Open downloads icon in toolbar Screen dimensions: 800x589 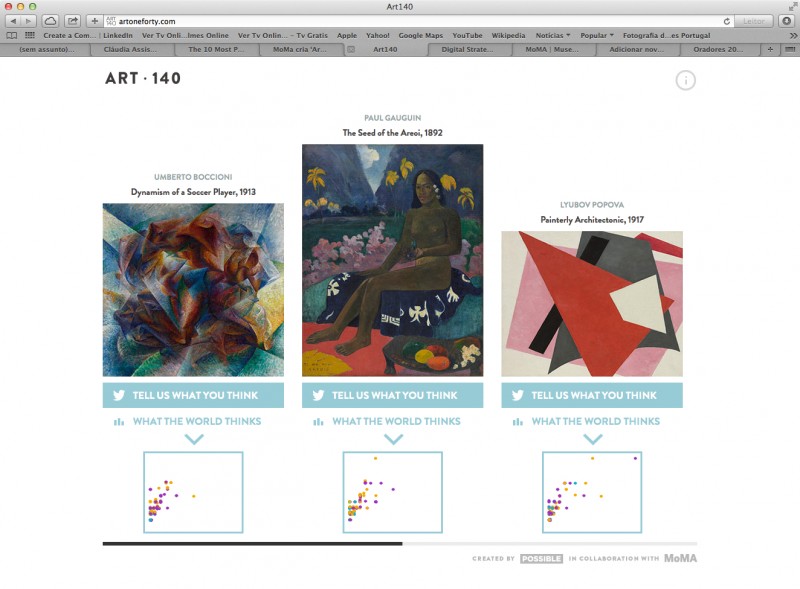(786, 21)
